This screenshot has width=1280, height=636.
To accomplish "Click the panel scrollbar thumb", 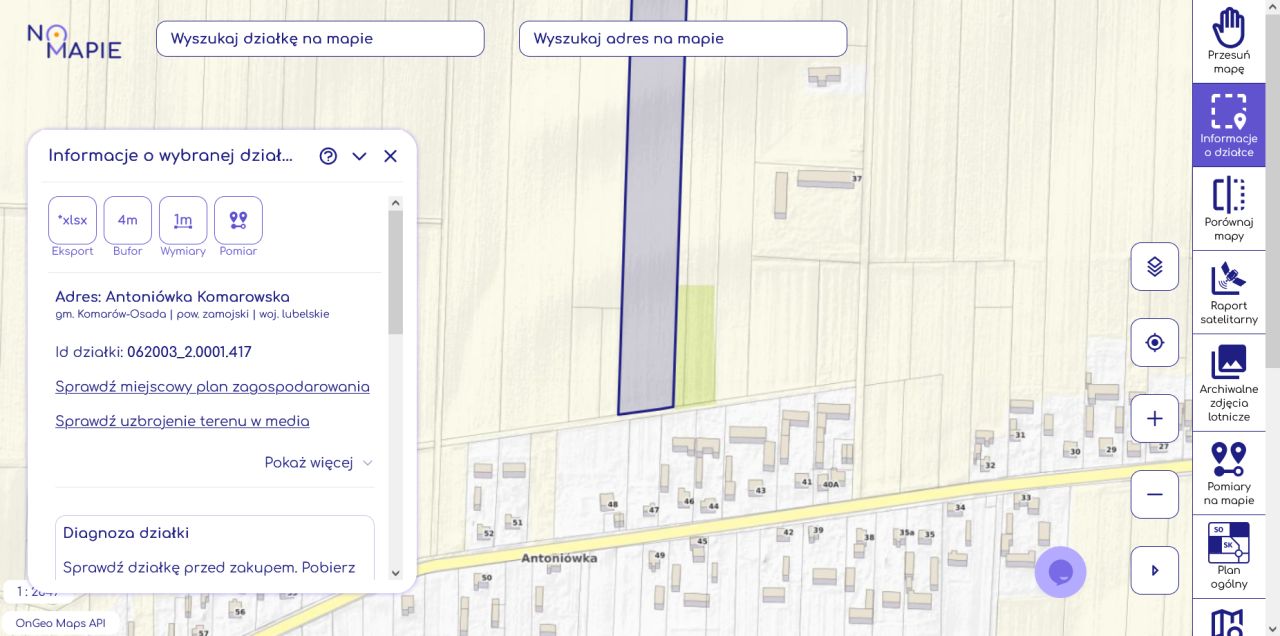I will 395,272.
